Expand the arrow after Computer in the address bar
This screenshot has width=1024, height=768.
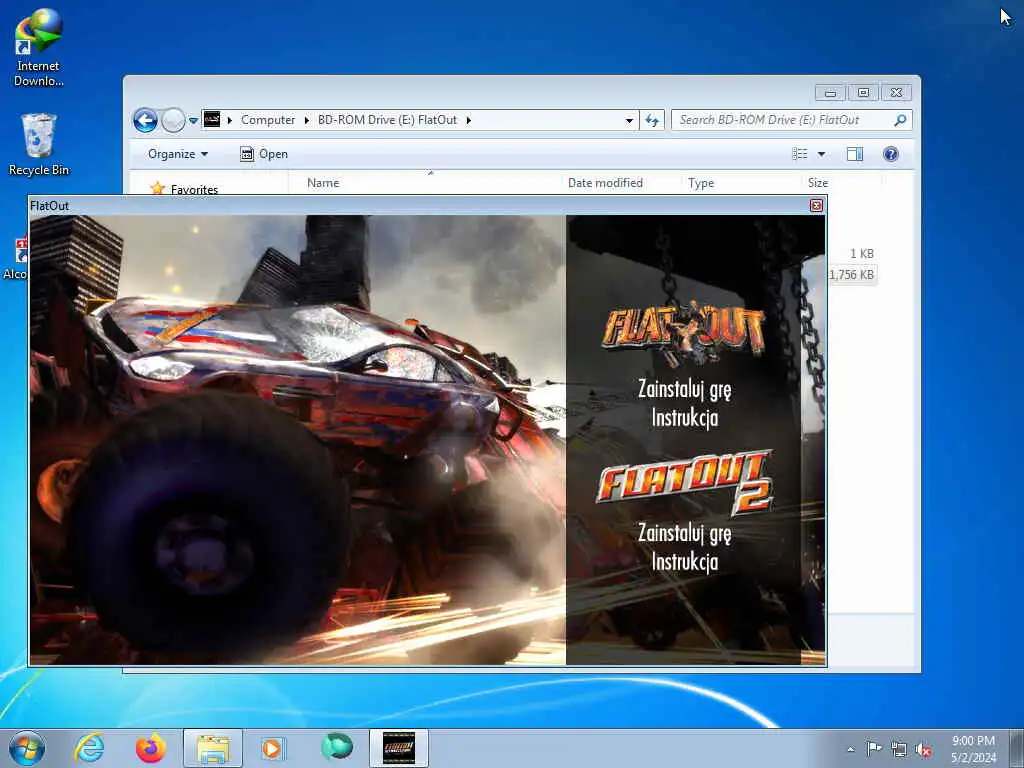[306, 120]
